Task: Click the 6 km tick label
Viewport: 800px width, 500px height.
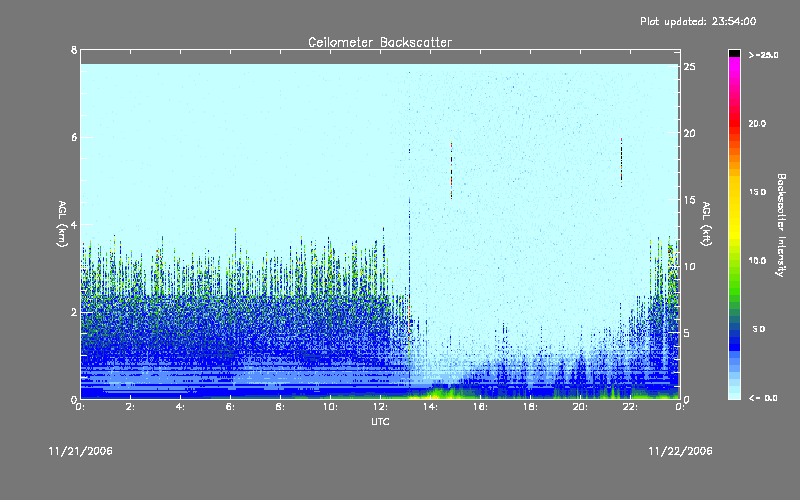Action: pos(74,137)
